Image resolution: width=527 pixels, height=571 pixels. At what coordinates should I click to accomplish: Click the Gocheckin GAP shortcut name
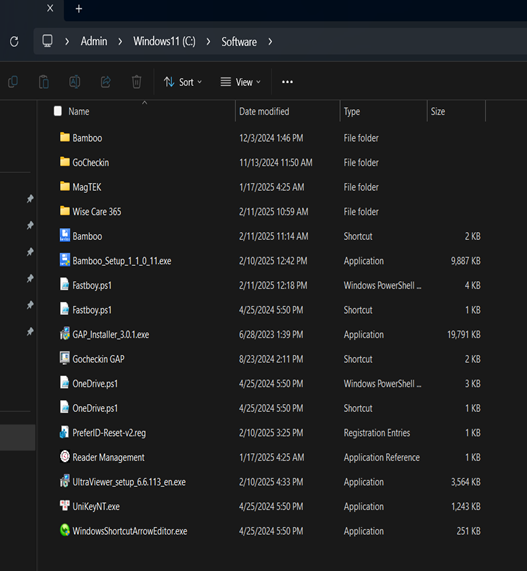tap(98, 359)
